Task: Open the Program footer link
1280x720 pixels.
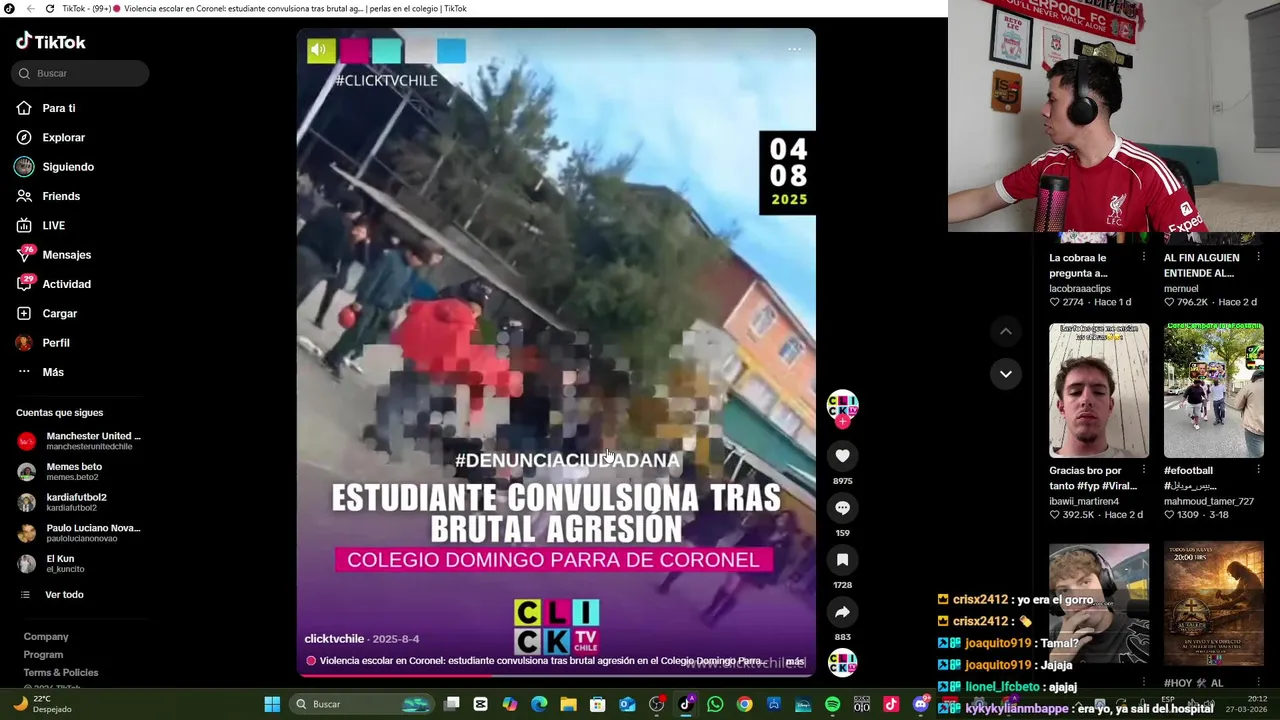Action: (x=43, y=655)
